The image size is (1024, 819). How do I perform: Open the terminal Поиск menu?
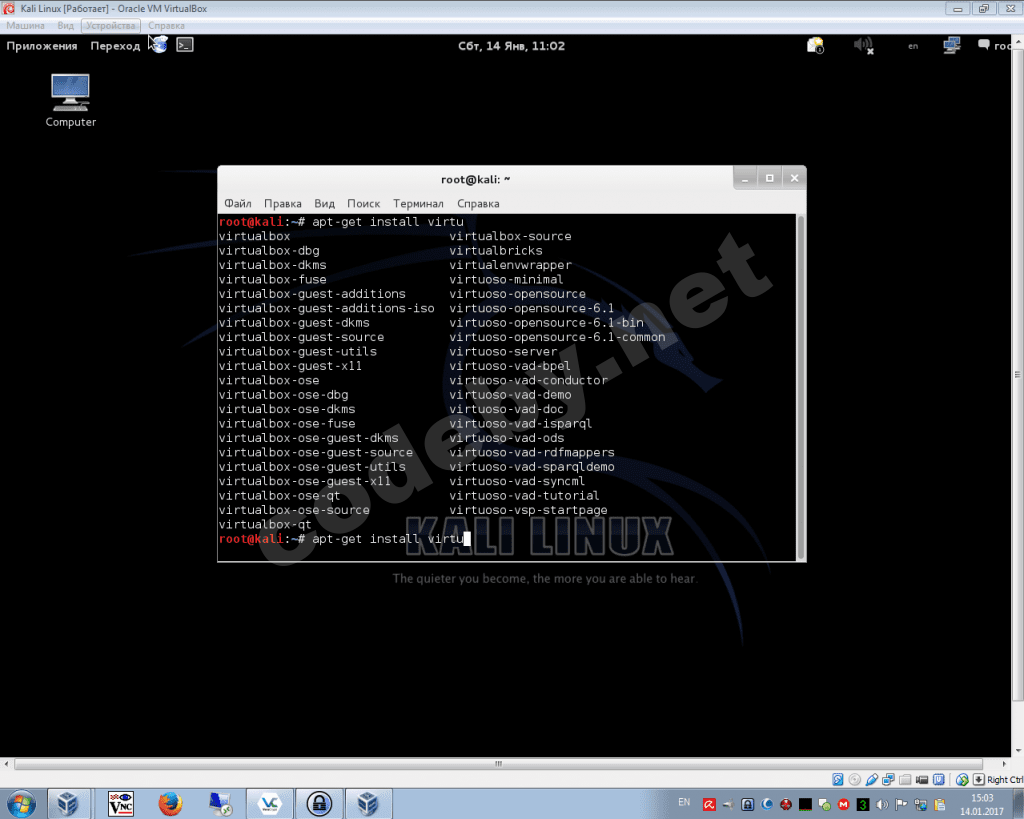363,203
